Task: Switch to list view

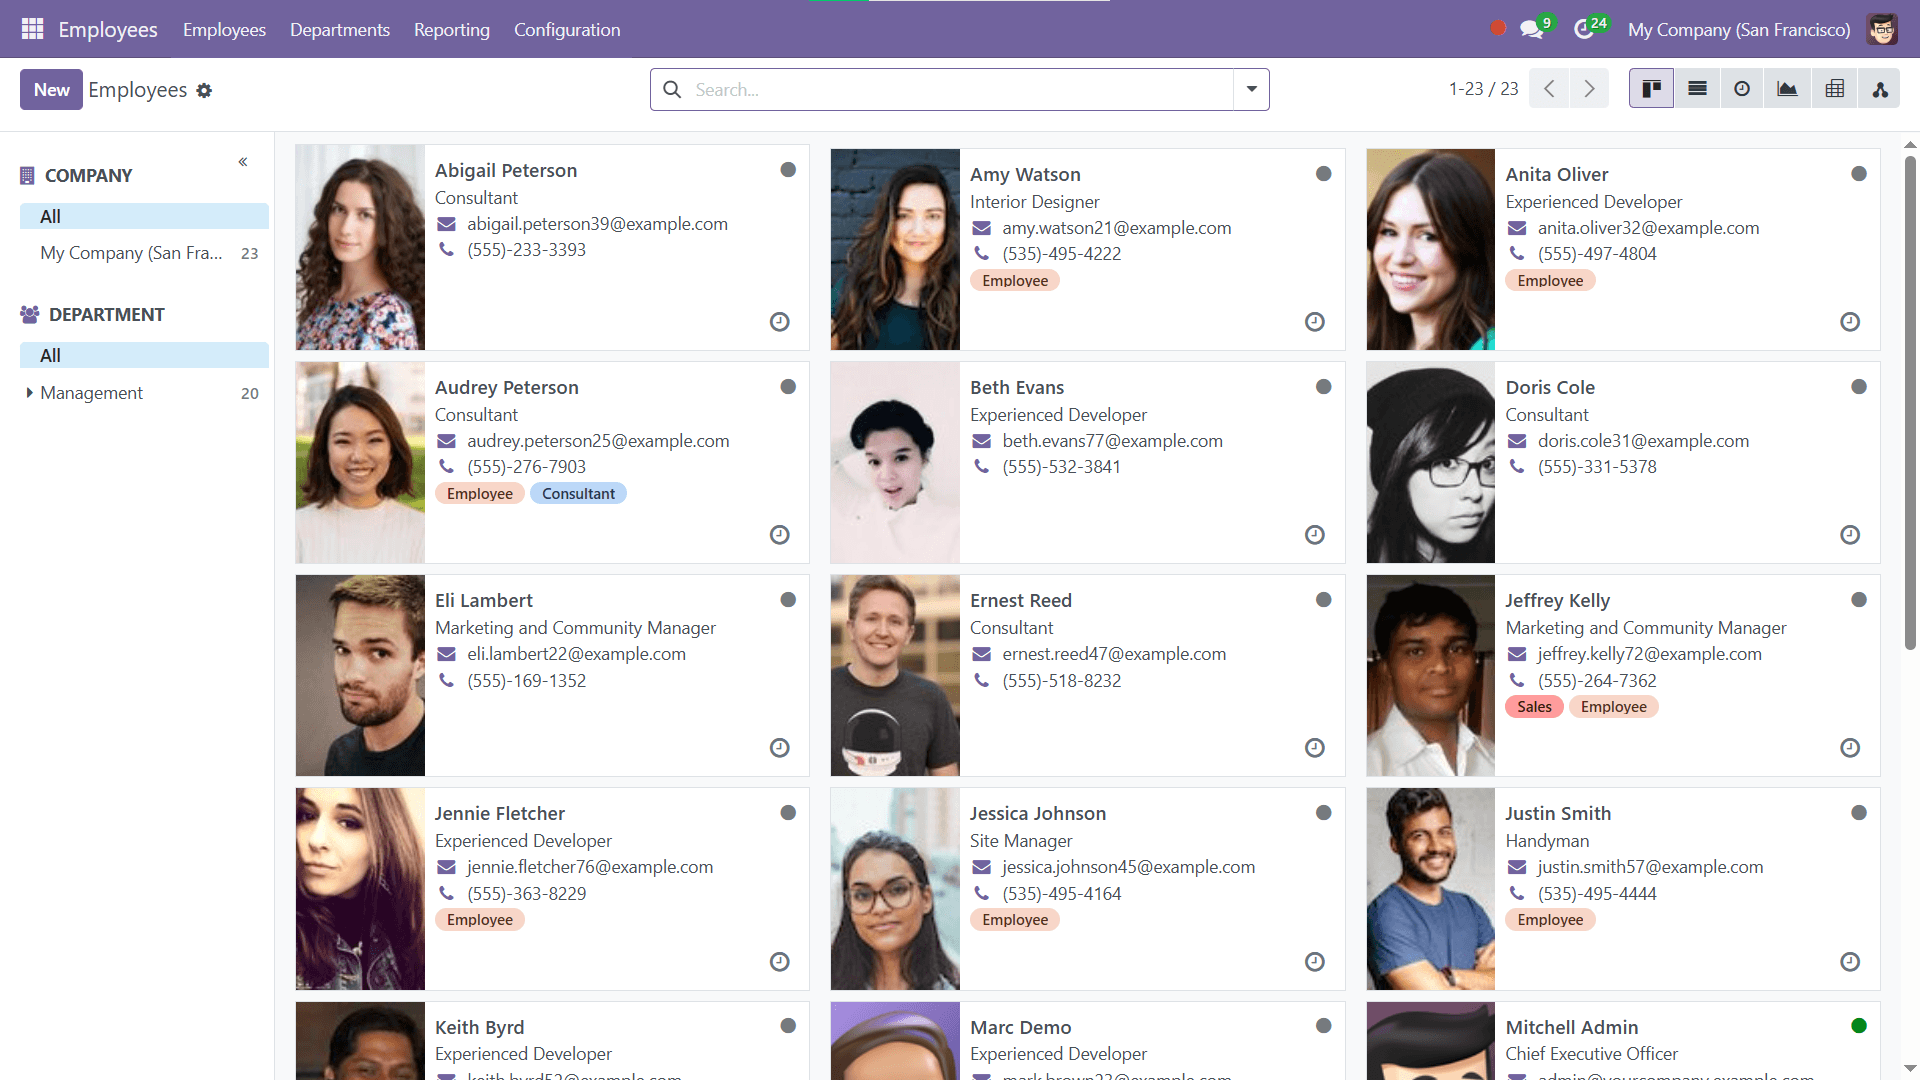Action: point(1696,88)
